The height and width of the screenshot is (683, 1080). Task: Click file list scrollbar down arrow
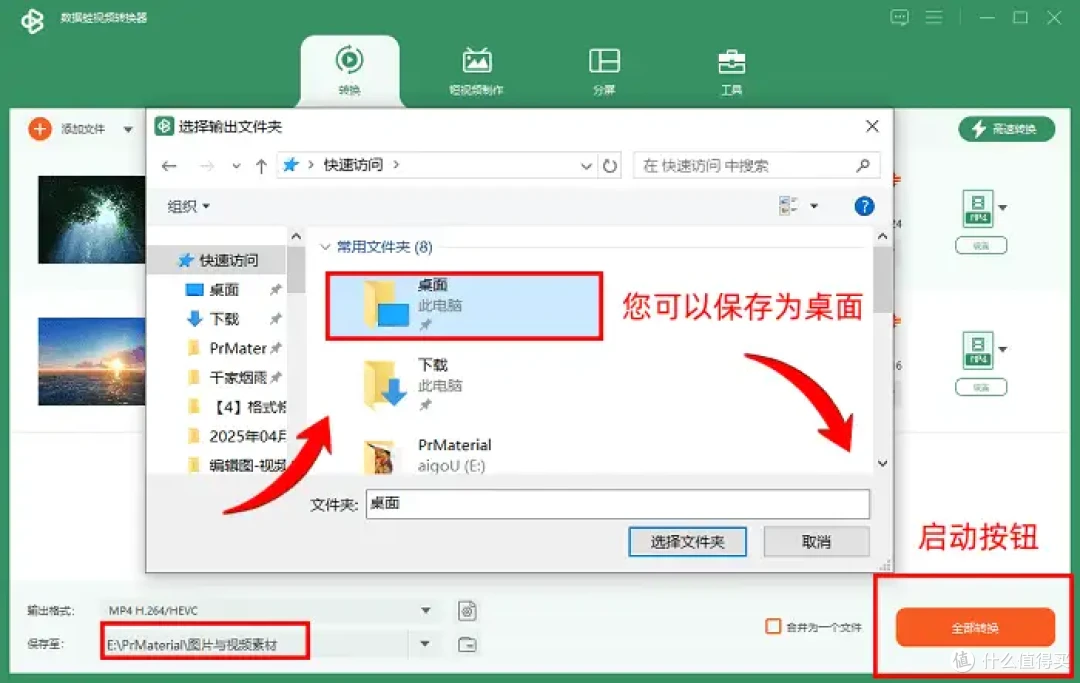point(882,463)
